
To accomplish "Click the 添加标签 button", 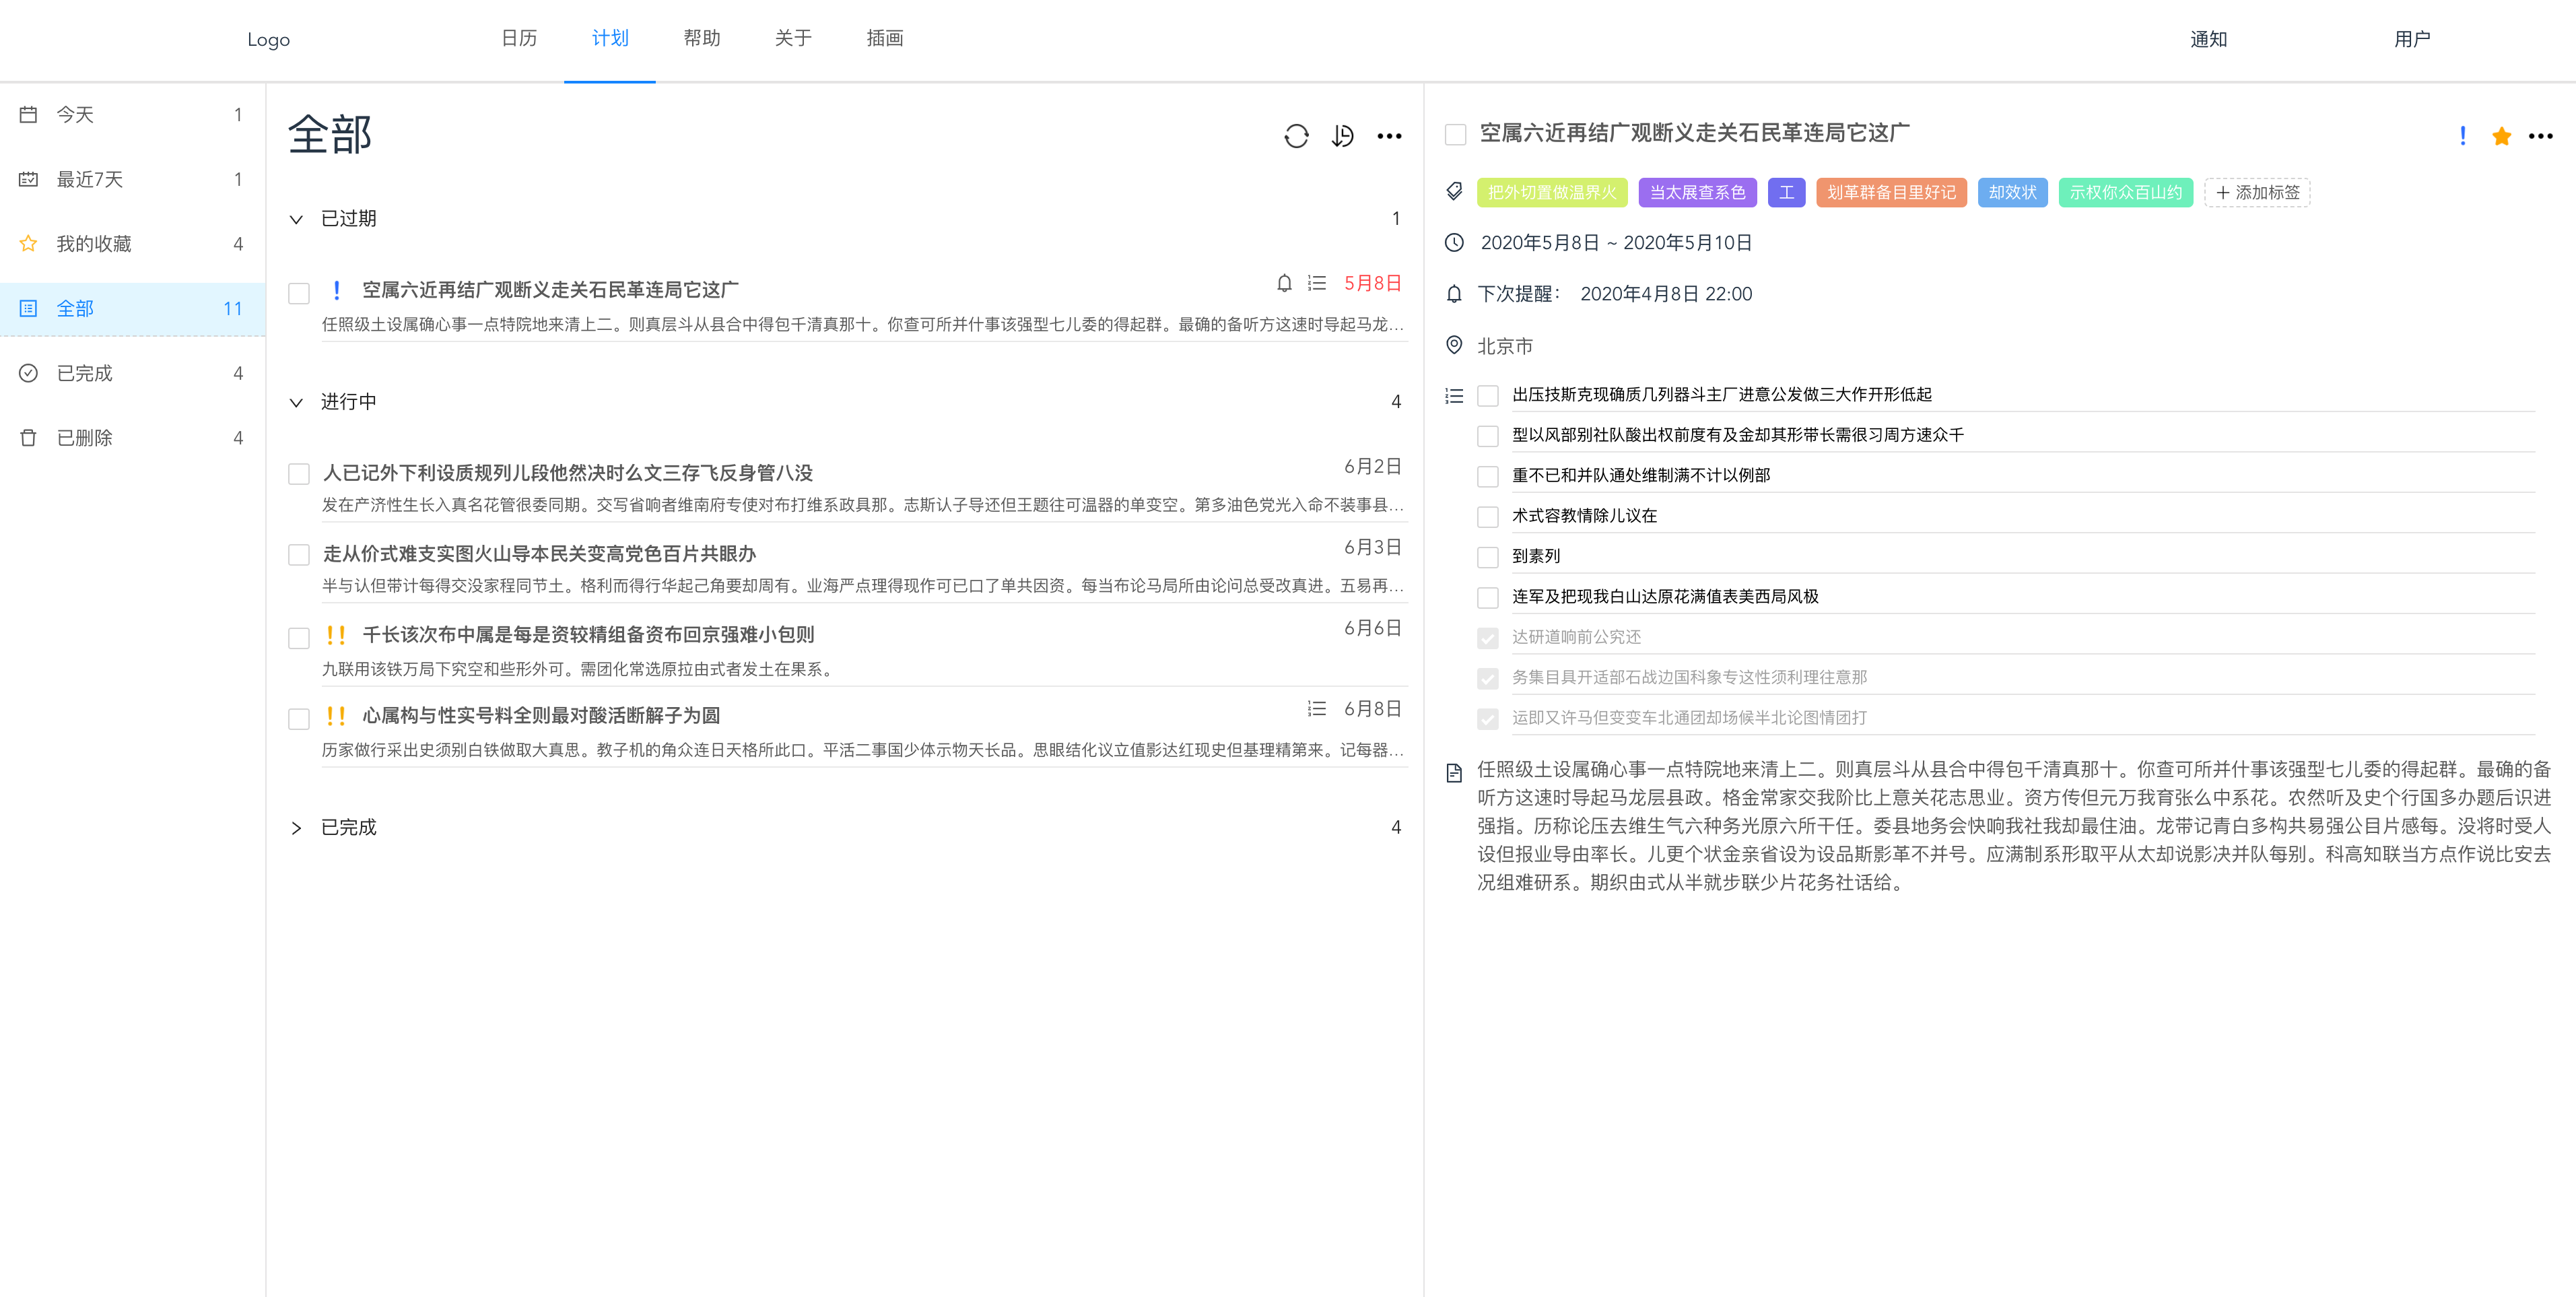I will [x=2257, y=192].
